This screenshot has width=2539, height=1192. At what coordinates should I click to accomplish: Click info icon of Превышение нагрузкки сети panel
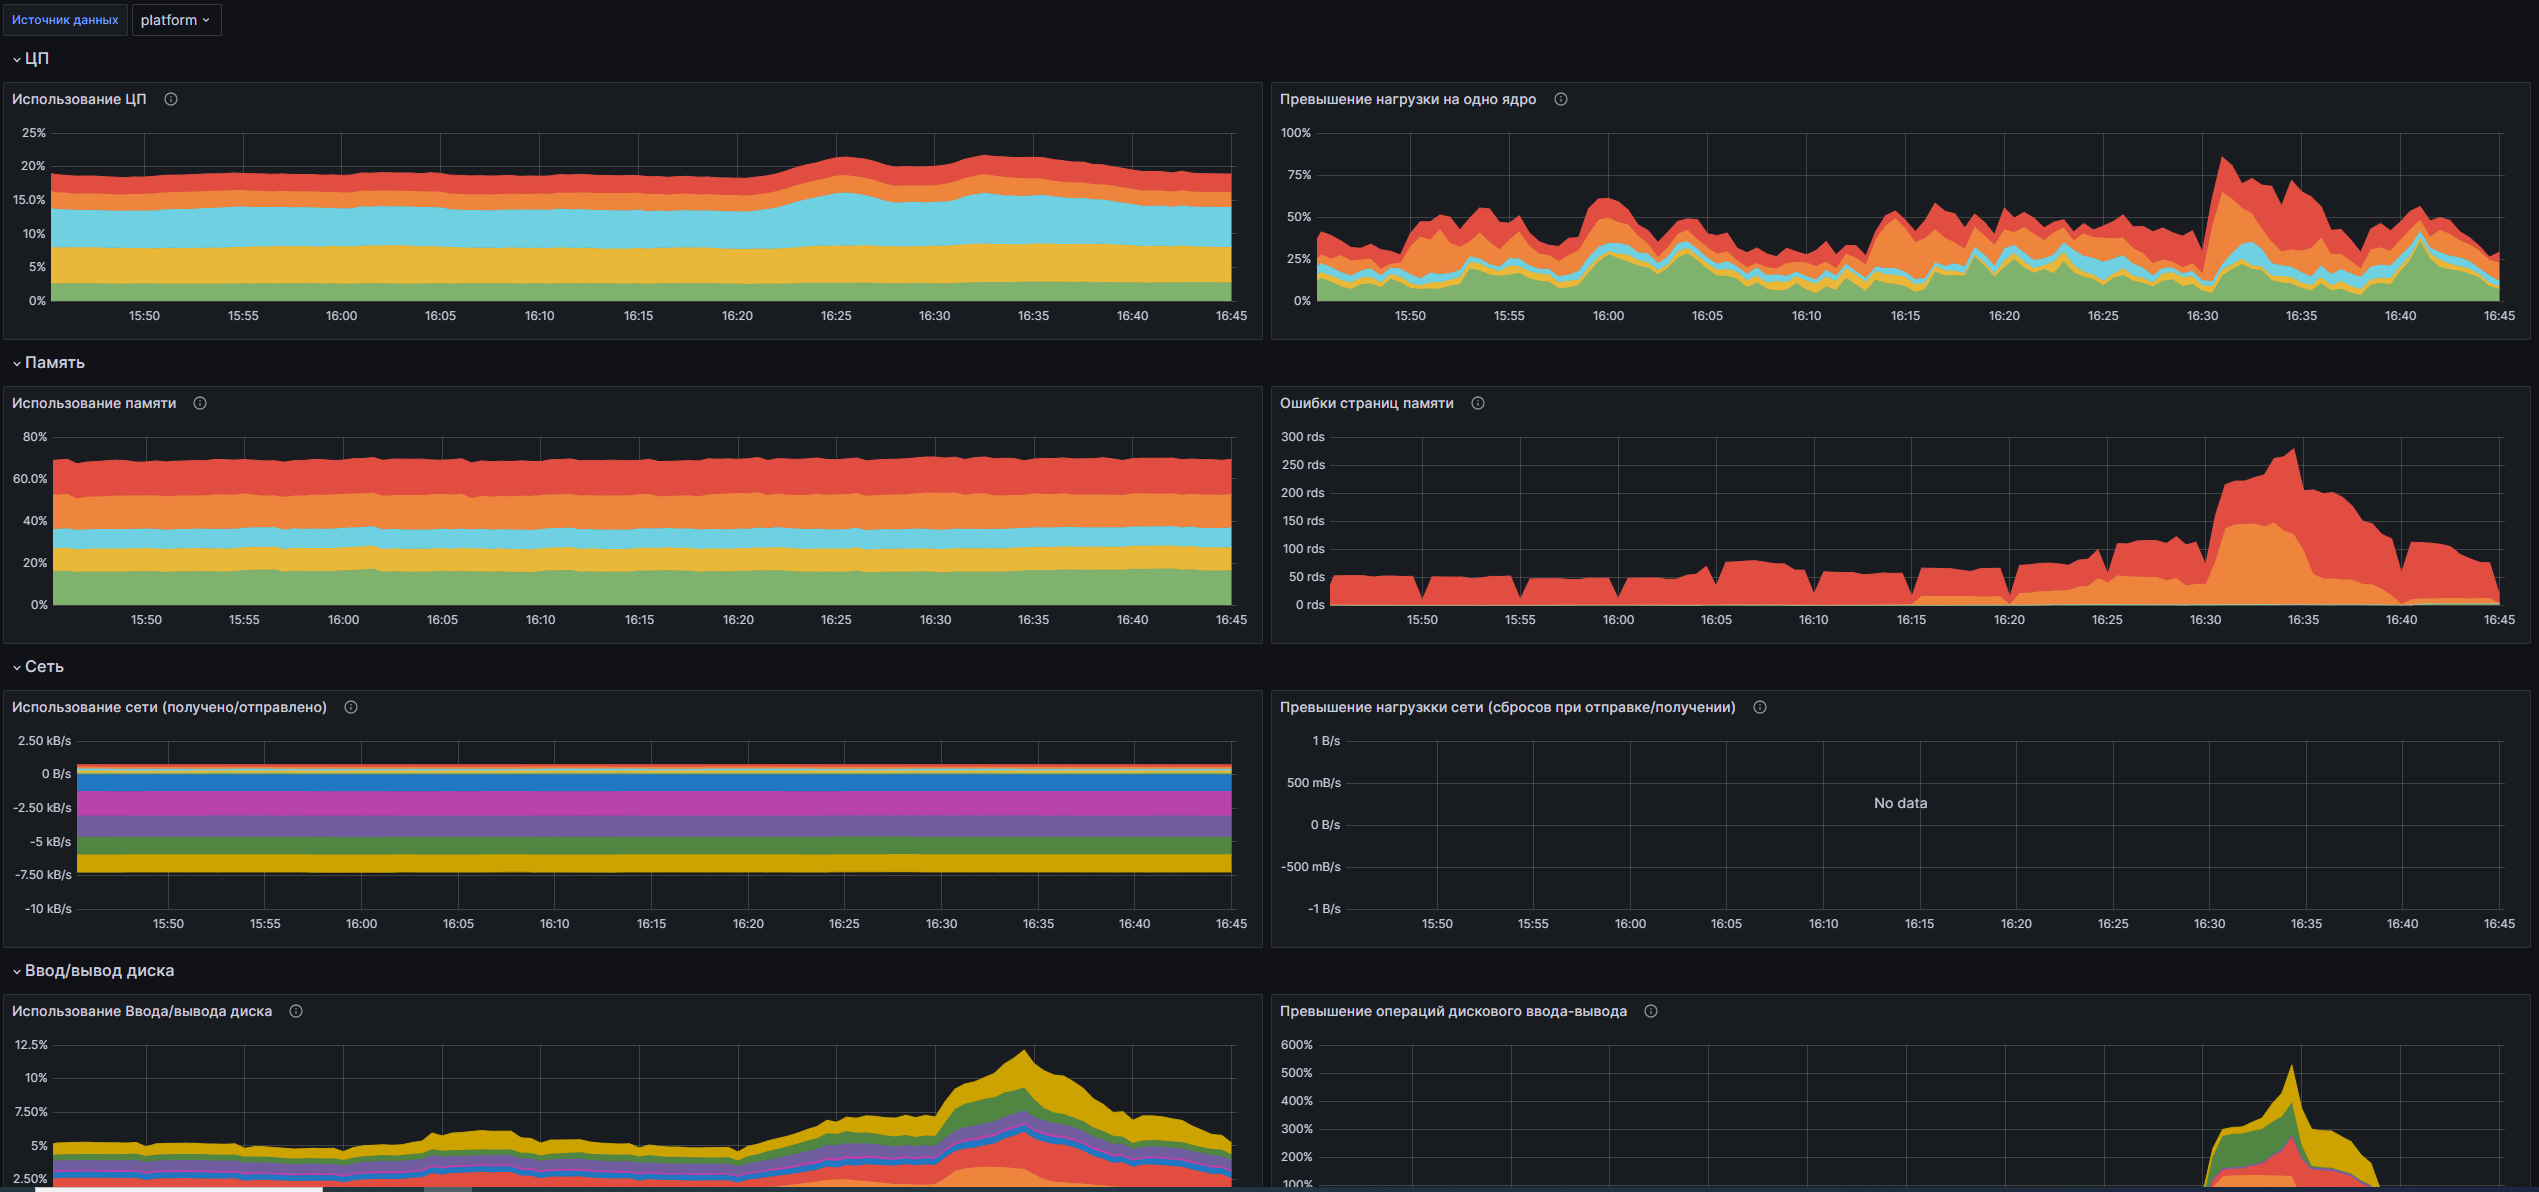[1760, 707]
